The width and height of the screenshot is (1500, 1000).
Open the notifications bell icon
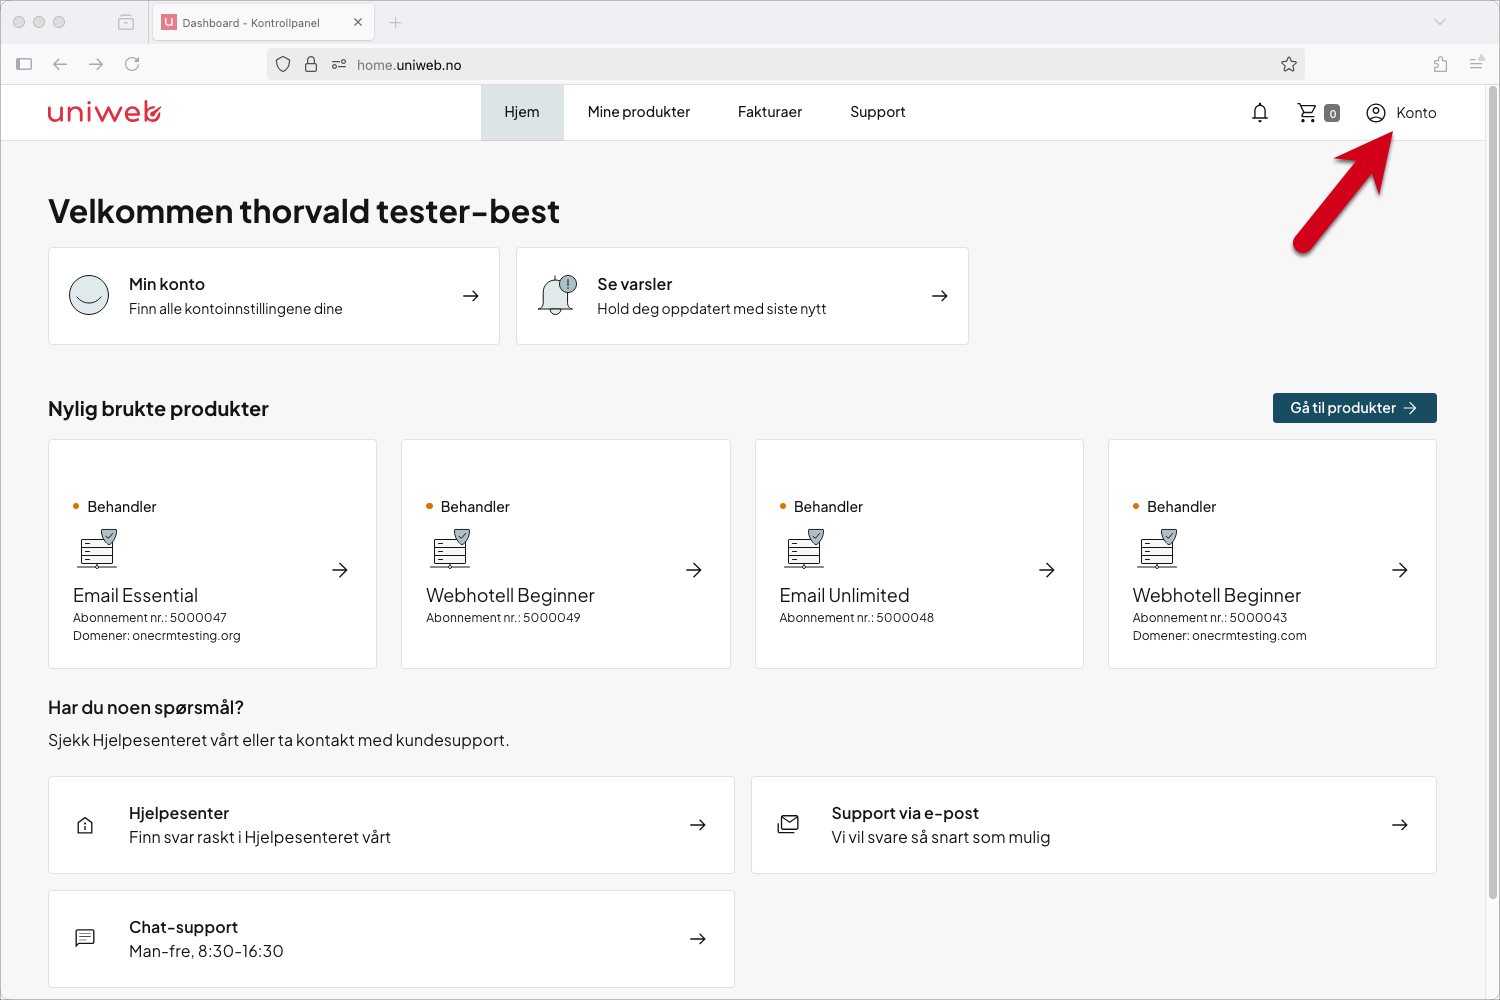pyautogui.click(x=1260, y=113)
